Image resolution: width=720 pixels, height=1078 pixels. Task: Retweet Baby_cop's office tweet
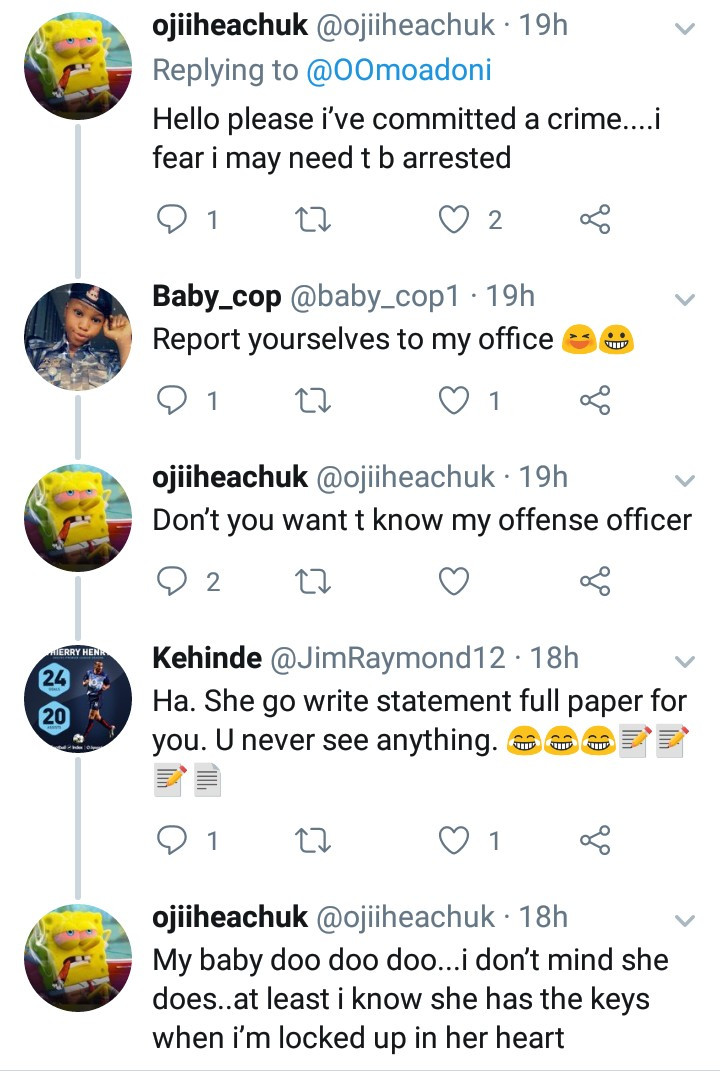(315, 400)
